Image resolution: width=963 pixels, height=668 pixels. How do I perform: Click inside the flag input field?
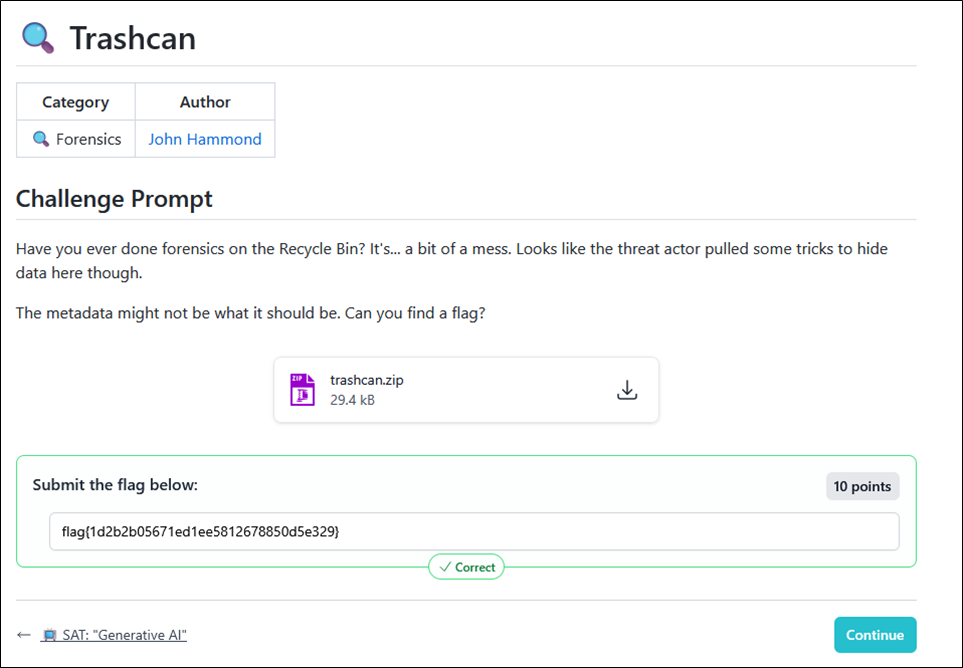pyautogui.click(x=474, y=532)
